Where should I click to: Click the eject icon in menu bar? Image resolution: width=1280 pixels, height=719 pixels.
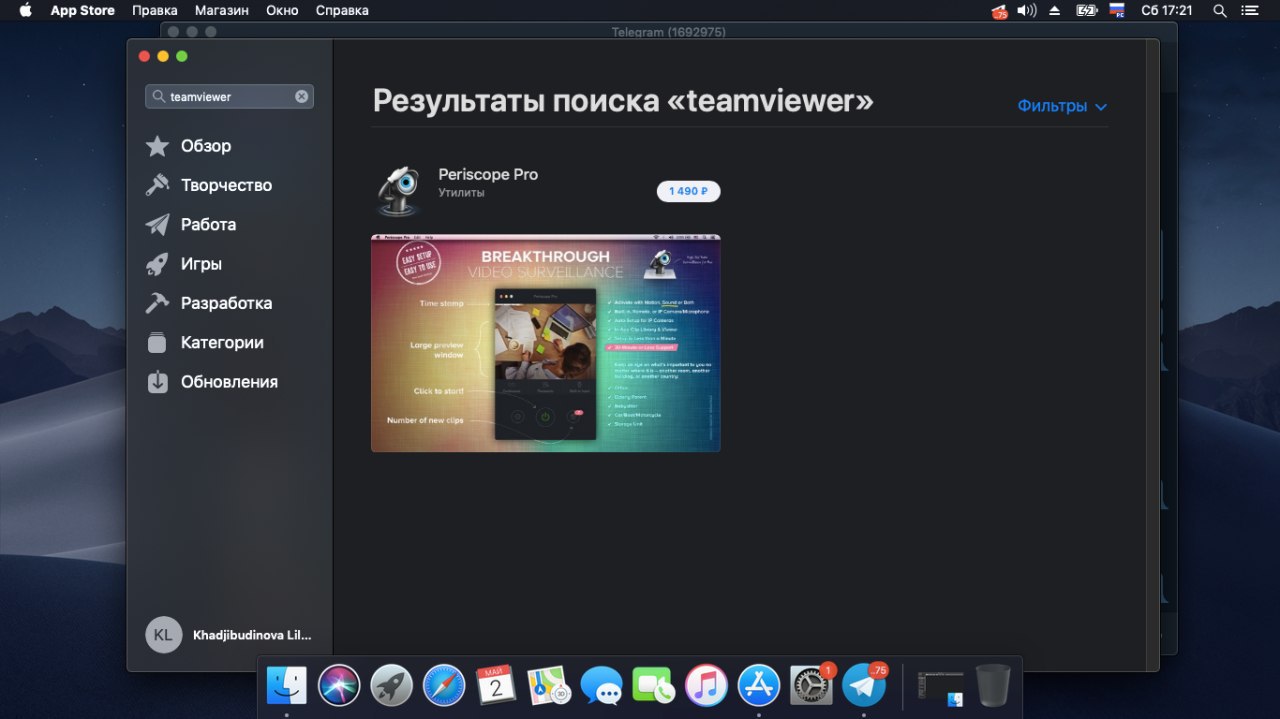click(1056, 10)
